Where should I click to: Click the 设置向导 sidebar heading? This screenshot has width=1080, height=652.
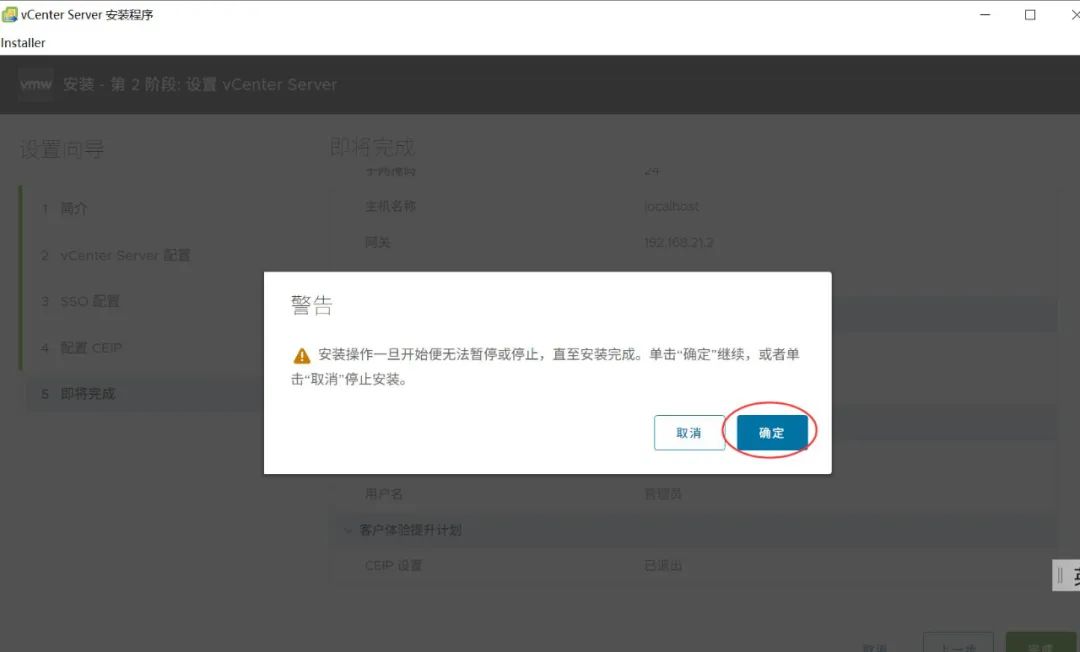62,149
